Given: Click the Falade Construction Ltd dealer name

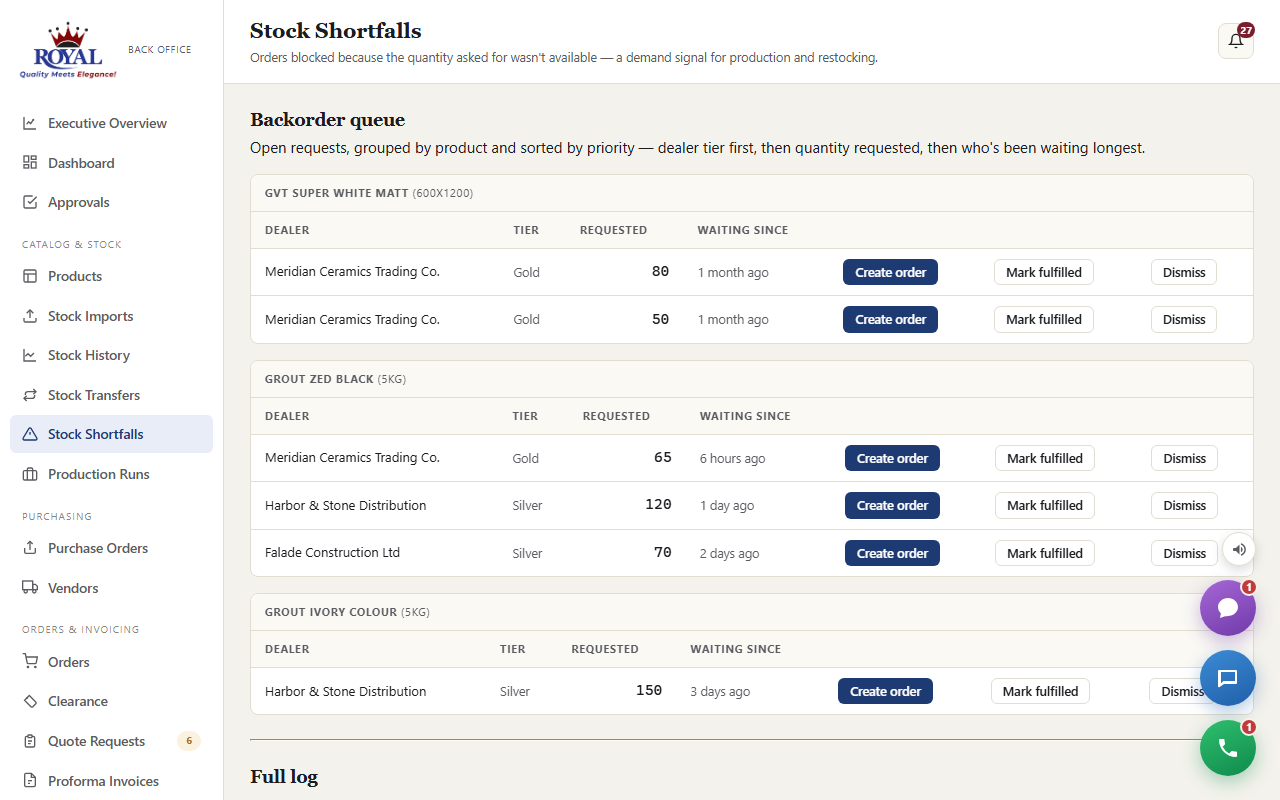Looking at the screenshot, I should click(x=332, y=552).
